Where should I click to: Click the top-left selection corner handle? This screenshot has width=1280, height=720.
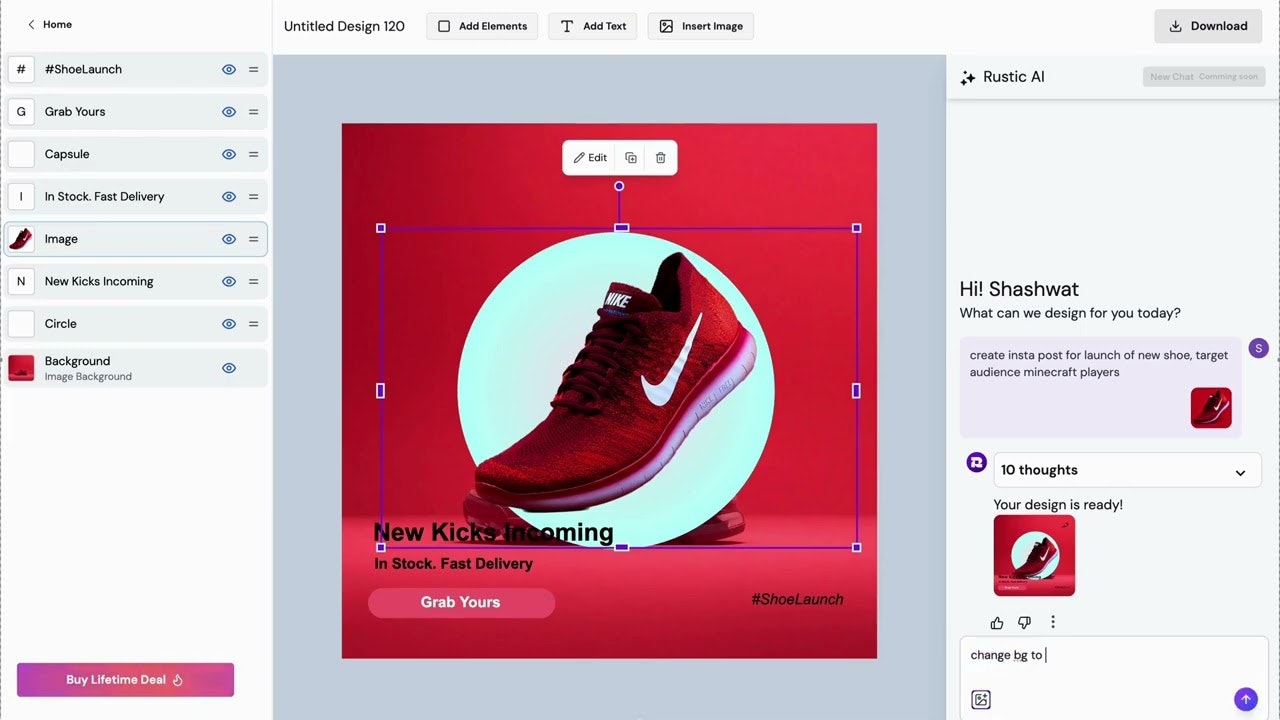(381, 228)
